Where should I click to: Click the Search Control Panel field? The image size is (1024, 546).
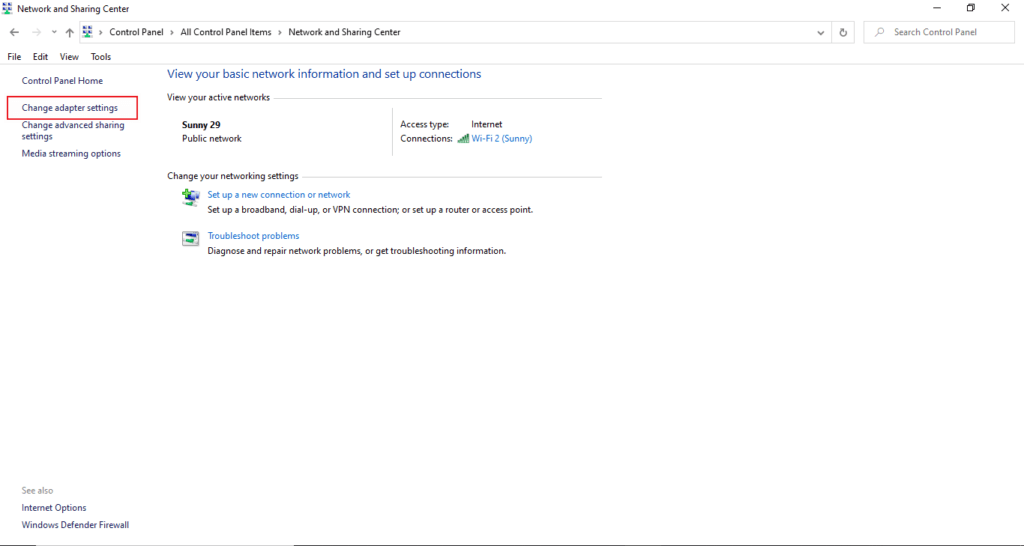coord(945,32)
